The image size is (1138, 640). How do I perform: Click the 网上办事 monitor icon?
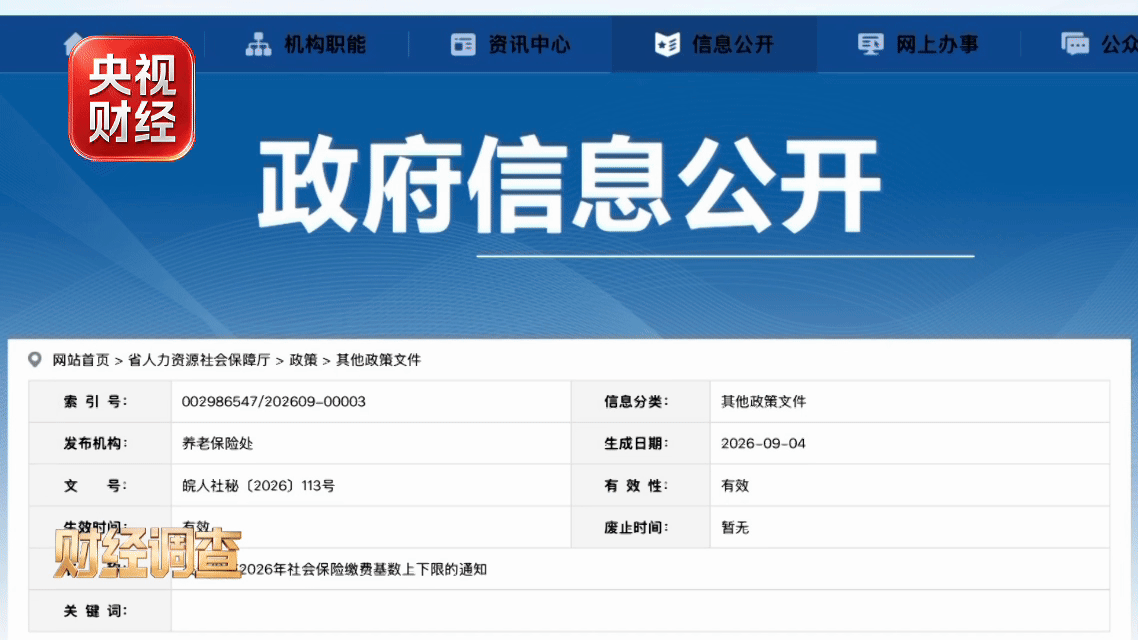click(x=870, y=44)
